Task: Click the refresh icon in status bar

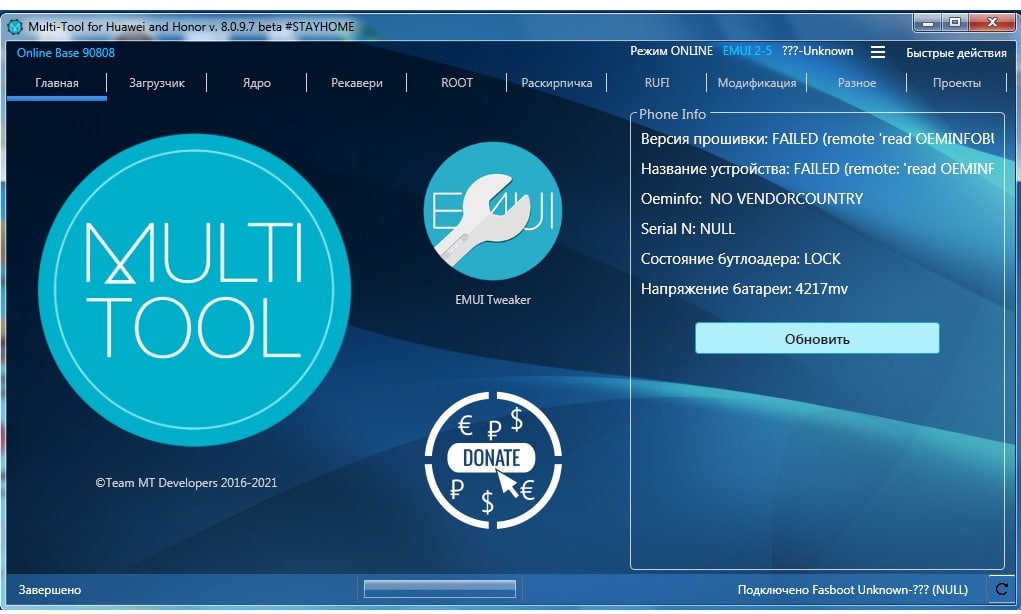Action: [x=1002, y=589]
